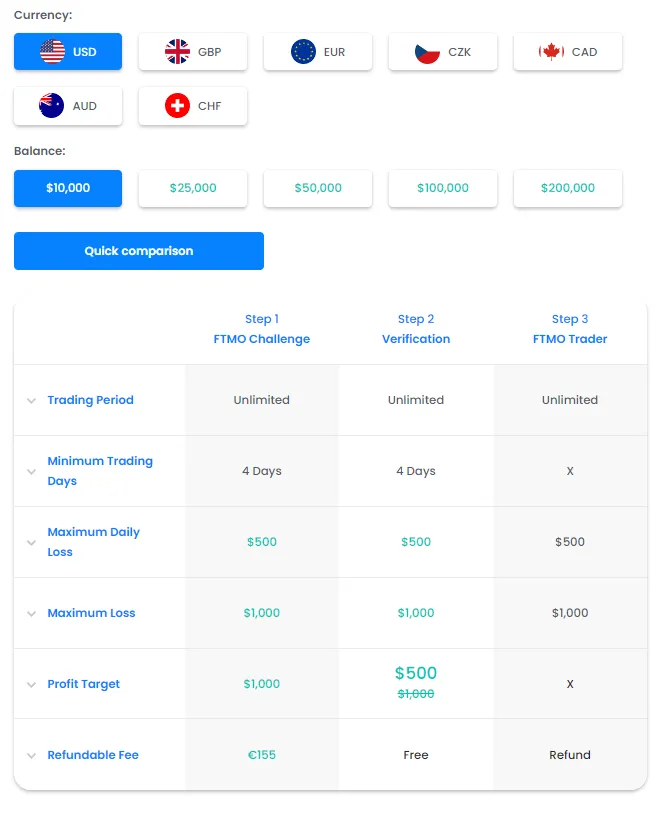The image size is (659, 823).
Task: Click the Czech flag icon on CZK
Action: tap(427, 52)
